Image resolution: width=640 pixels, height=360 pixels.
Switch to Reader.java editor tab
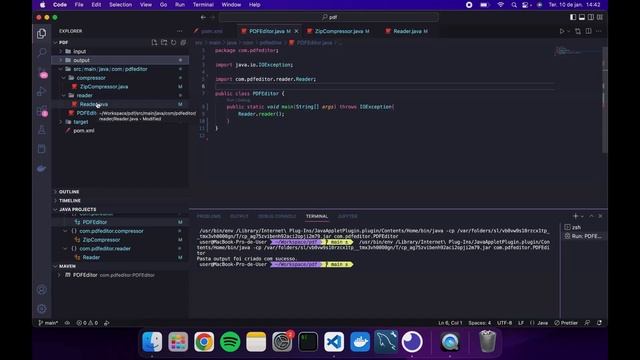[x=409, y=31]
